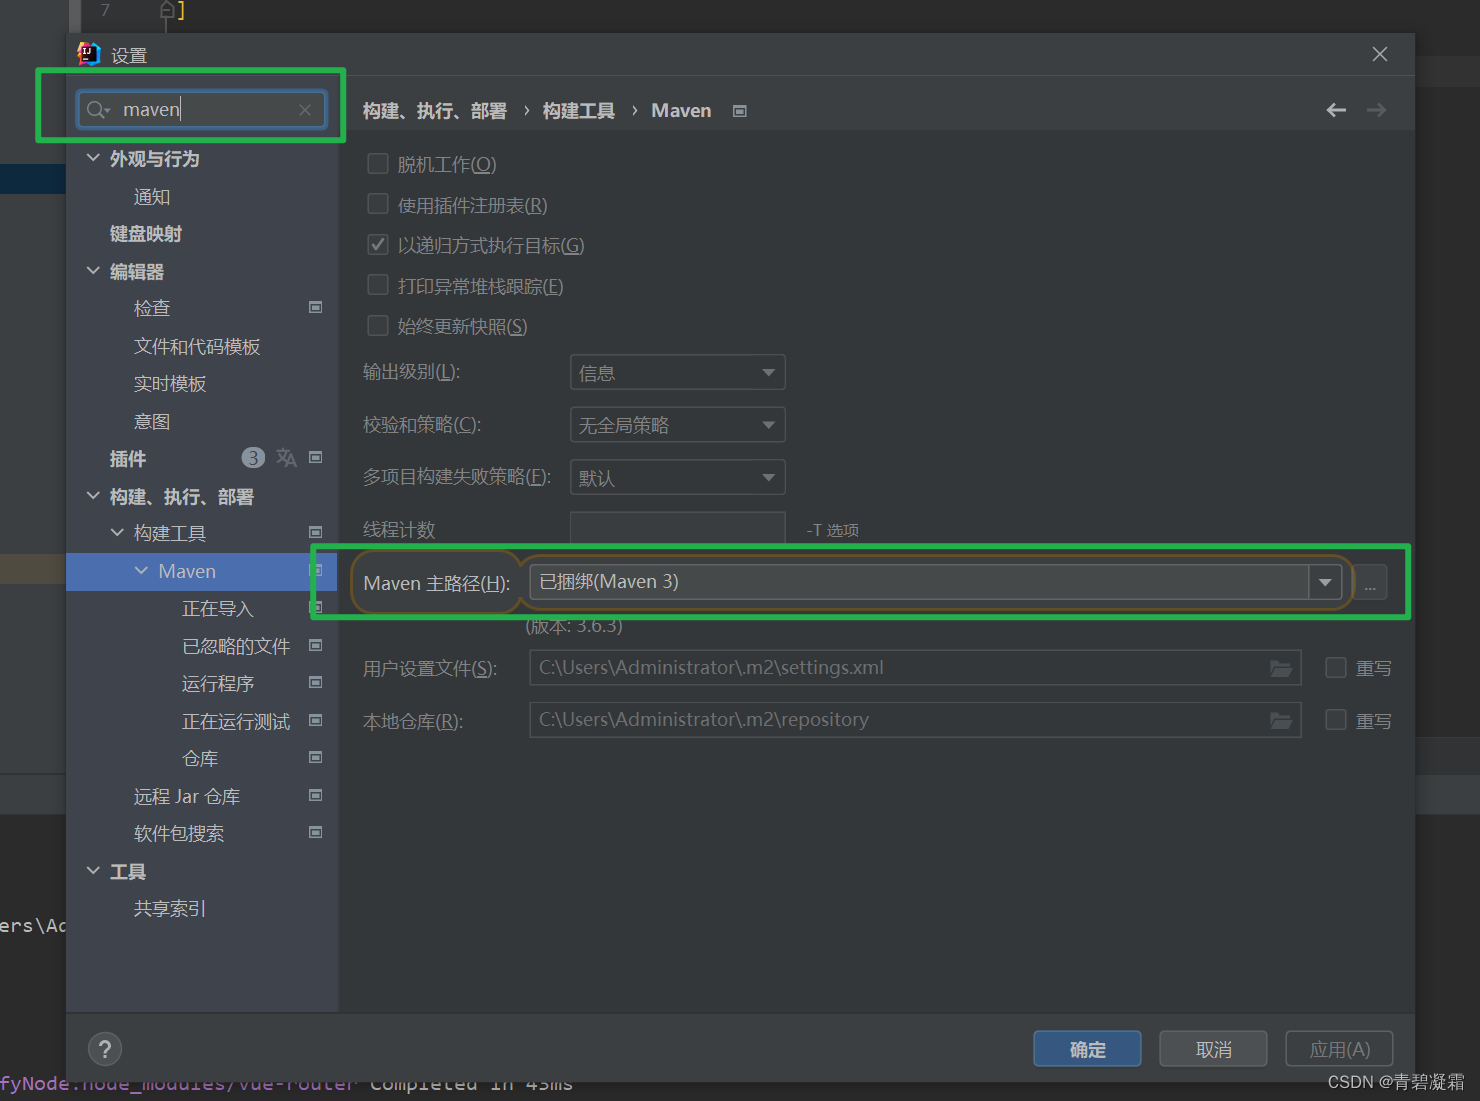Browse folder icon for 用户设置文件

click(1281, 668)
